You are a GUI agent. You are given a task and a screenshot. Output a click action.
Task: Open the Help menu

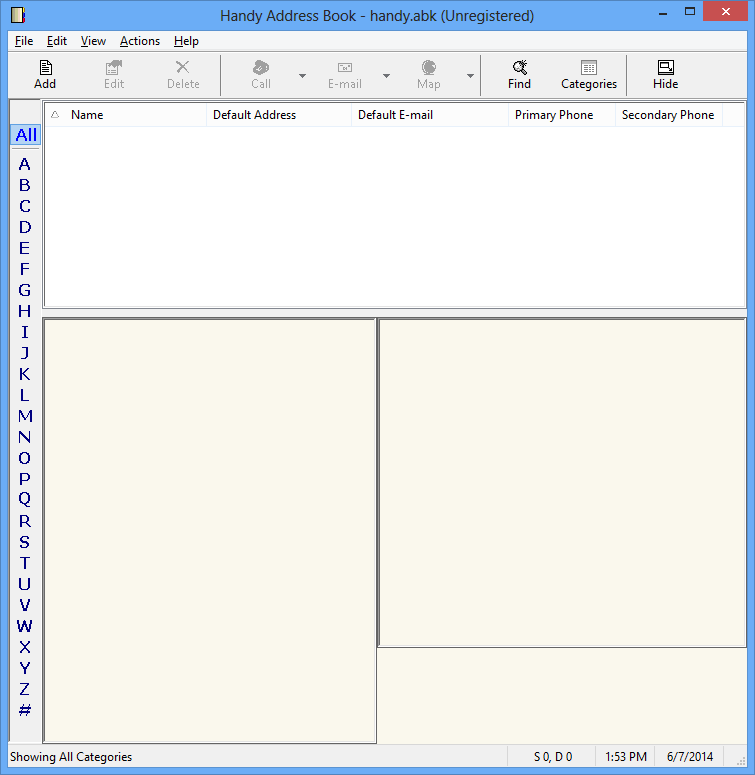pyautogui.click(x=186, y=41)
